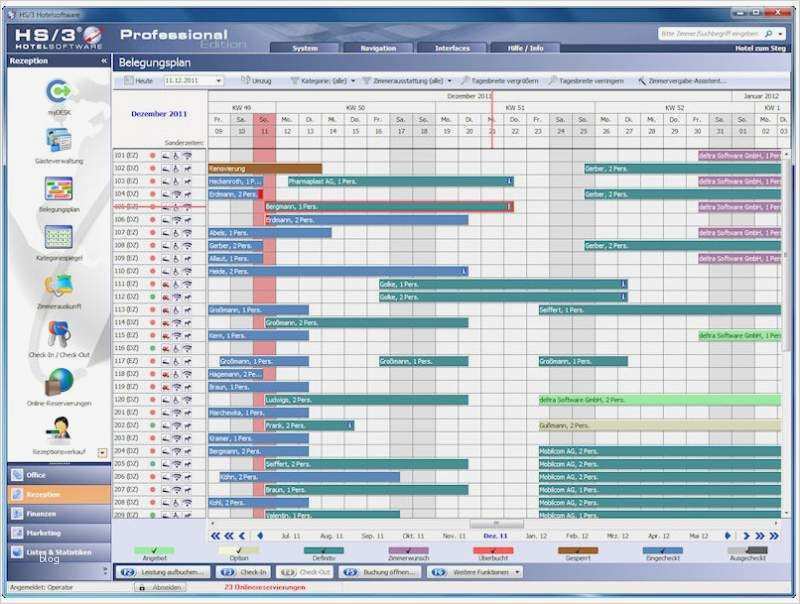Toggle the green status dot for room 101
Image resolution: width=800 pixels, height=604 pixels.
pos(152,155)
